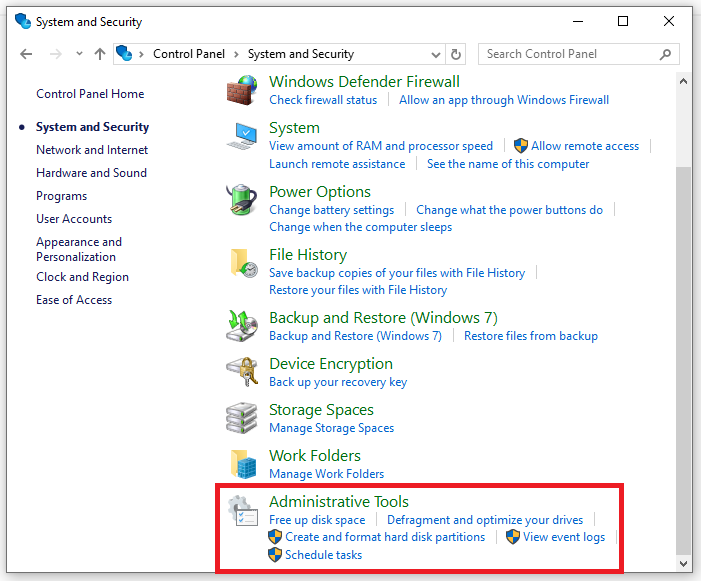The height and width of the screenshot is (581, 701).
Task: Open the Storage Spaces drives icon
Action: (242, 418)
